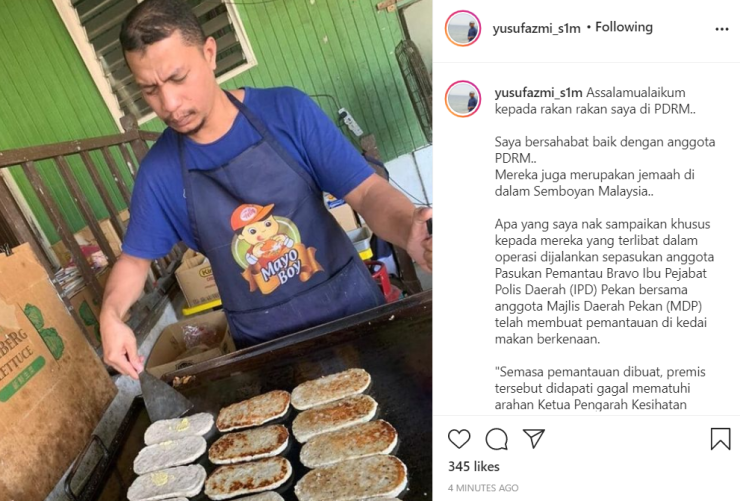740x501 pixels.
Task: Like the post with the heart icon
Action: point(459,439)
